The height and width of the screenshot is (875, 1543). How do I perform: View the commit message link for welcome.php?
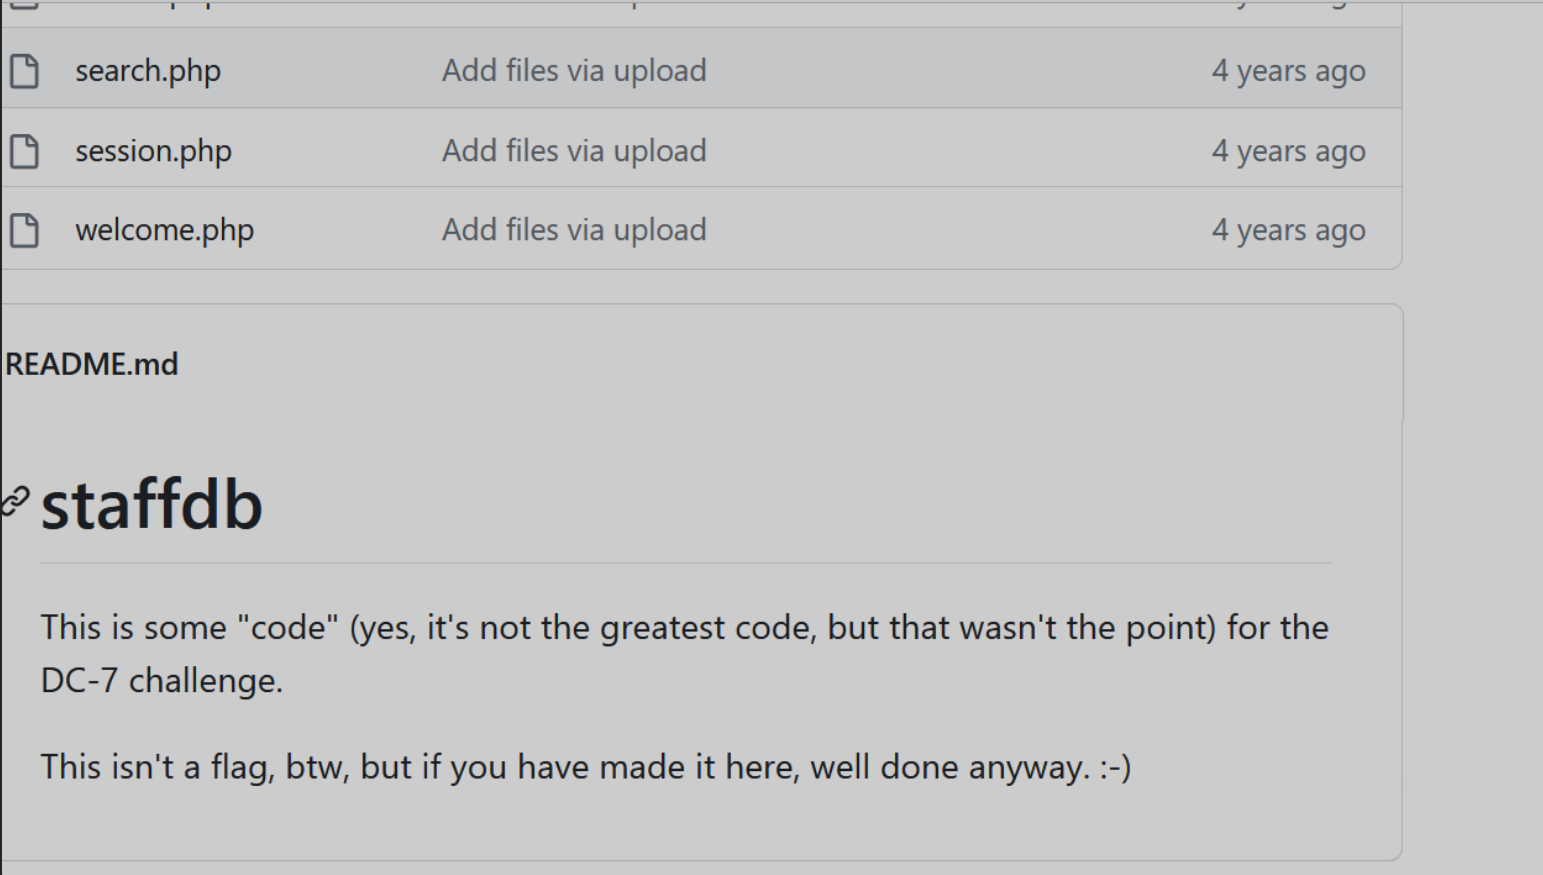tap(574, 230)
